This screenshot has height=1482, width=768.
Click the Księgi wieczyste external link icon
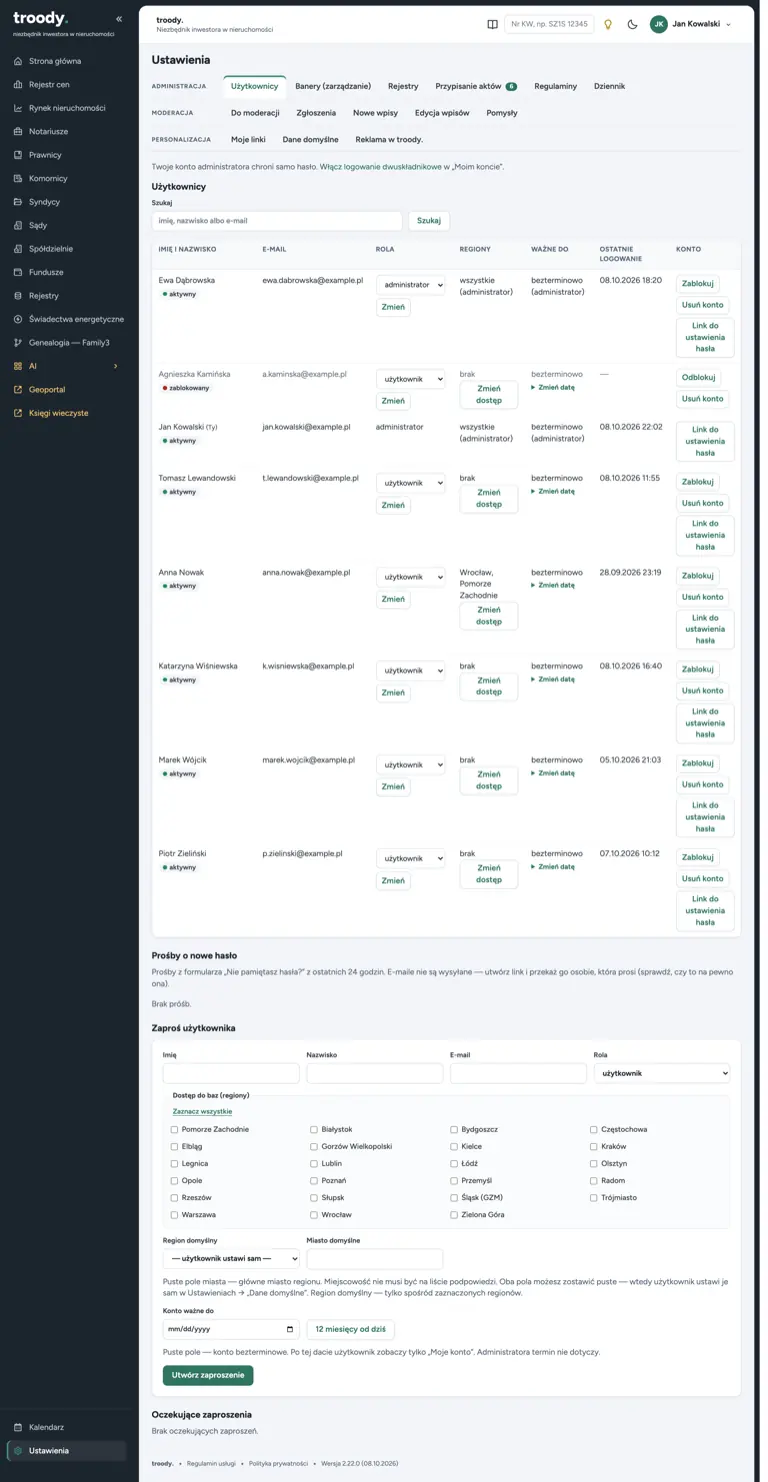[x=18, y=413]
